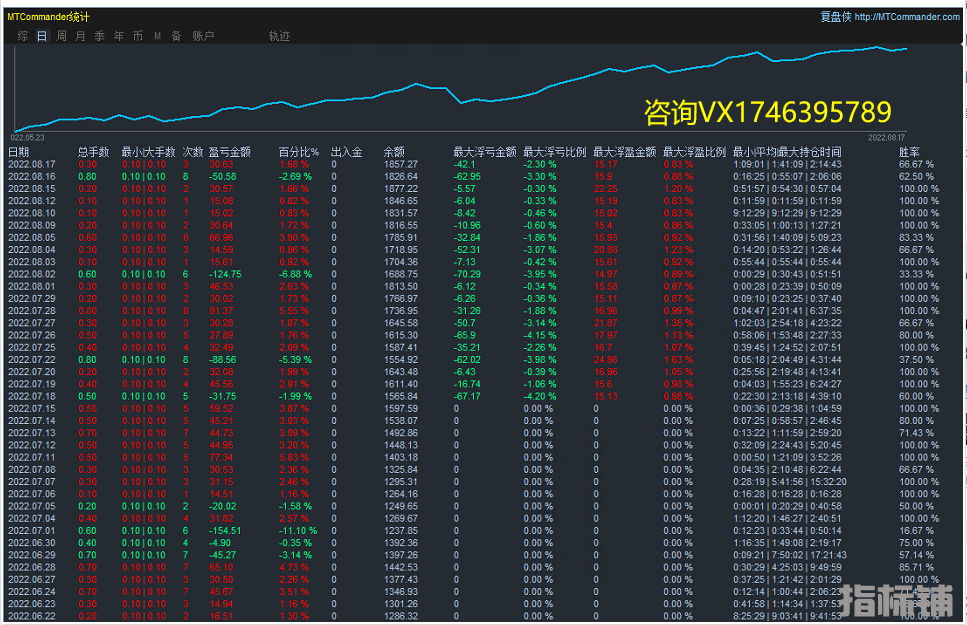The width and height of the screenshot is (967, 625).
Task: Open the 周 weekly statistics tab
Action: click(x=62, y=36)
